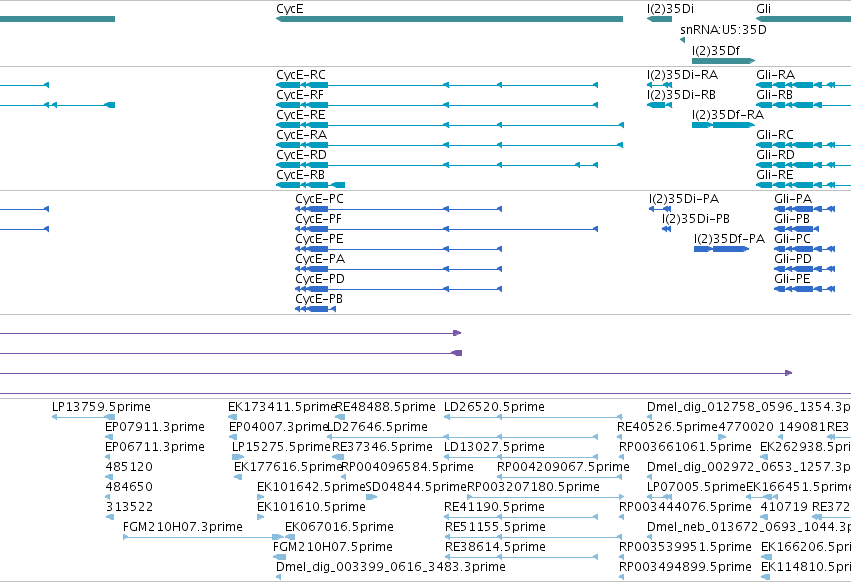Click the l(2)35Df-PA protein label

point(729,239)
